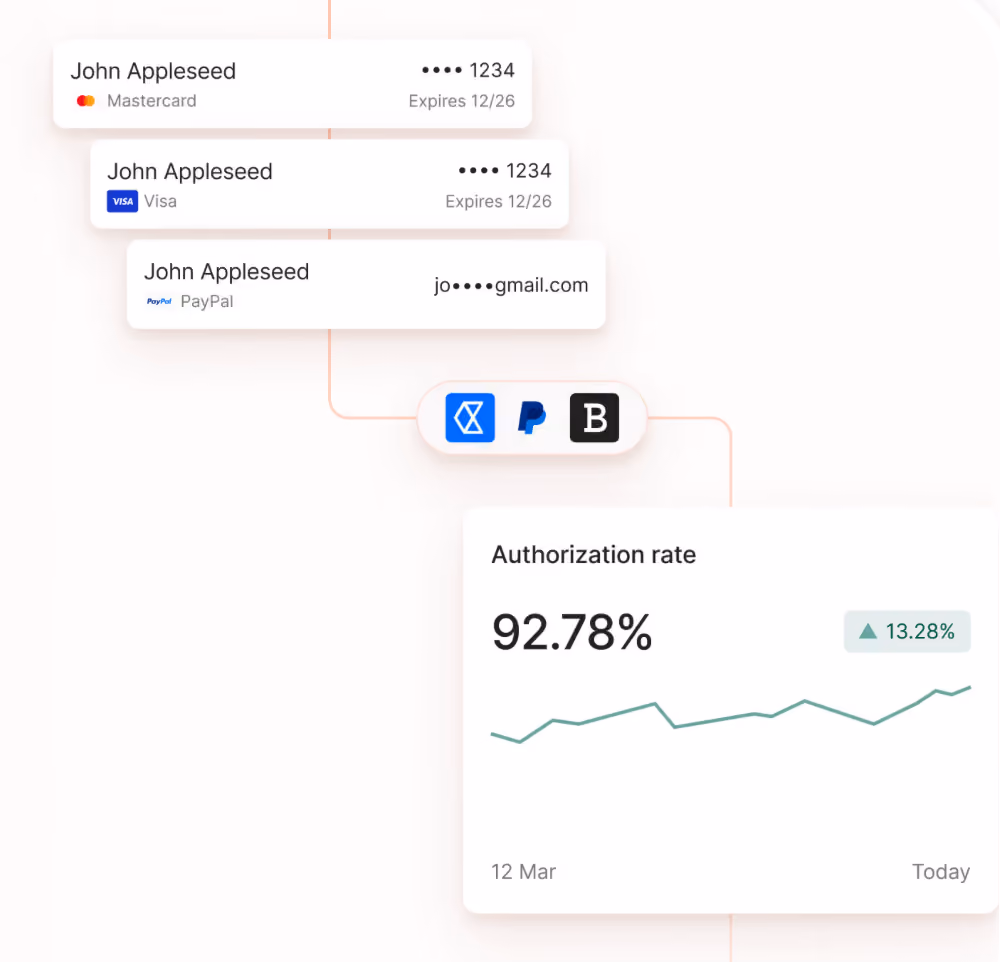Viewport: 1000px width, 962px height.
Task: Select the blue Checkout.com style processor icon
Action: click(x=470, y=418)
